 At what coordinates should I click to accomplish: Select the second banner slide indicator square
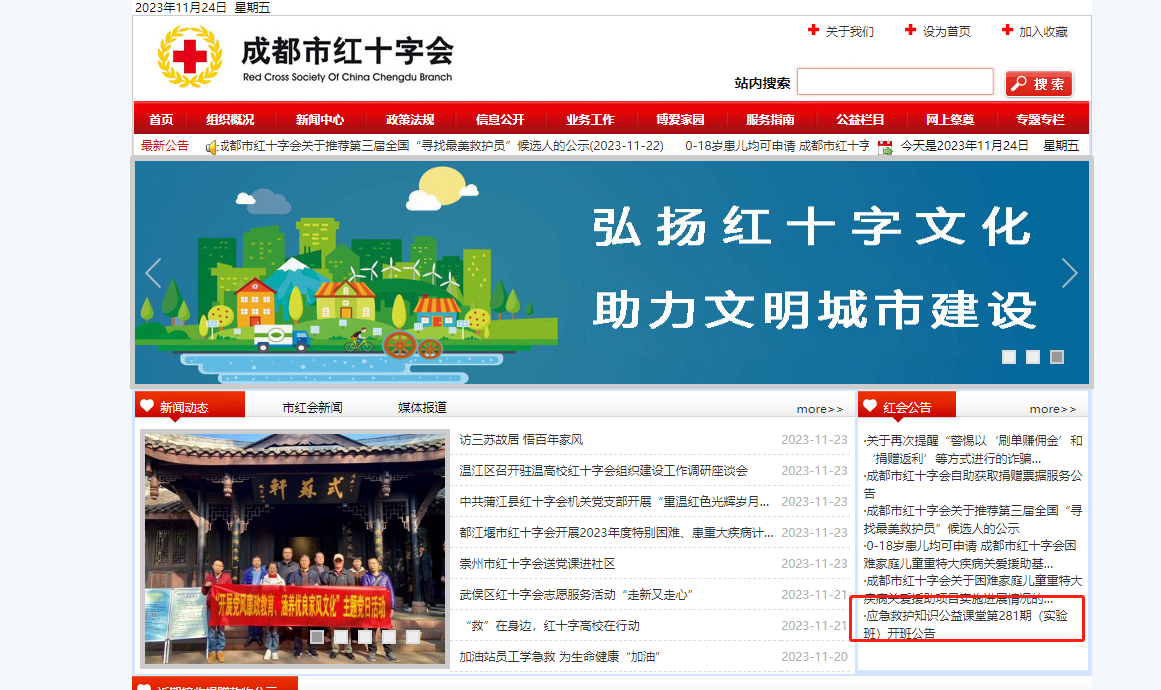(x=1033, y=357)
